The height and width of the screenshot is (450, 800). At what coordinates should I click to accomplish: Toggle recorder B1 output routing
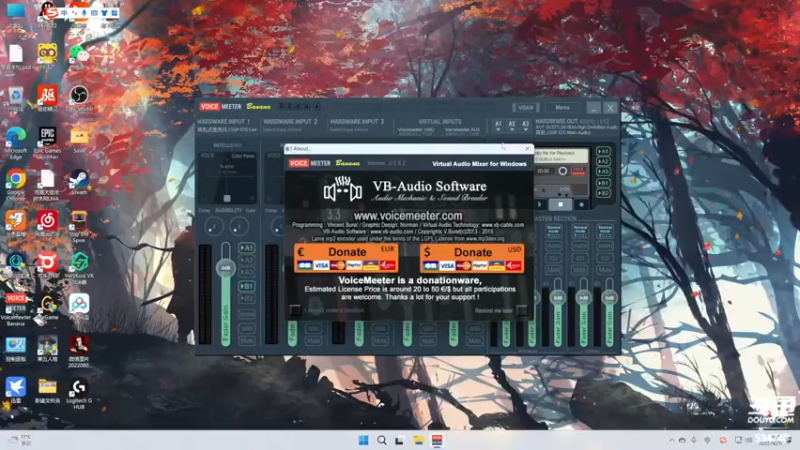tap(604, 183)
